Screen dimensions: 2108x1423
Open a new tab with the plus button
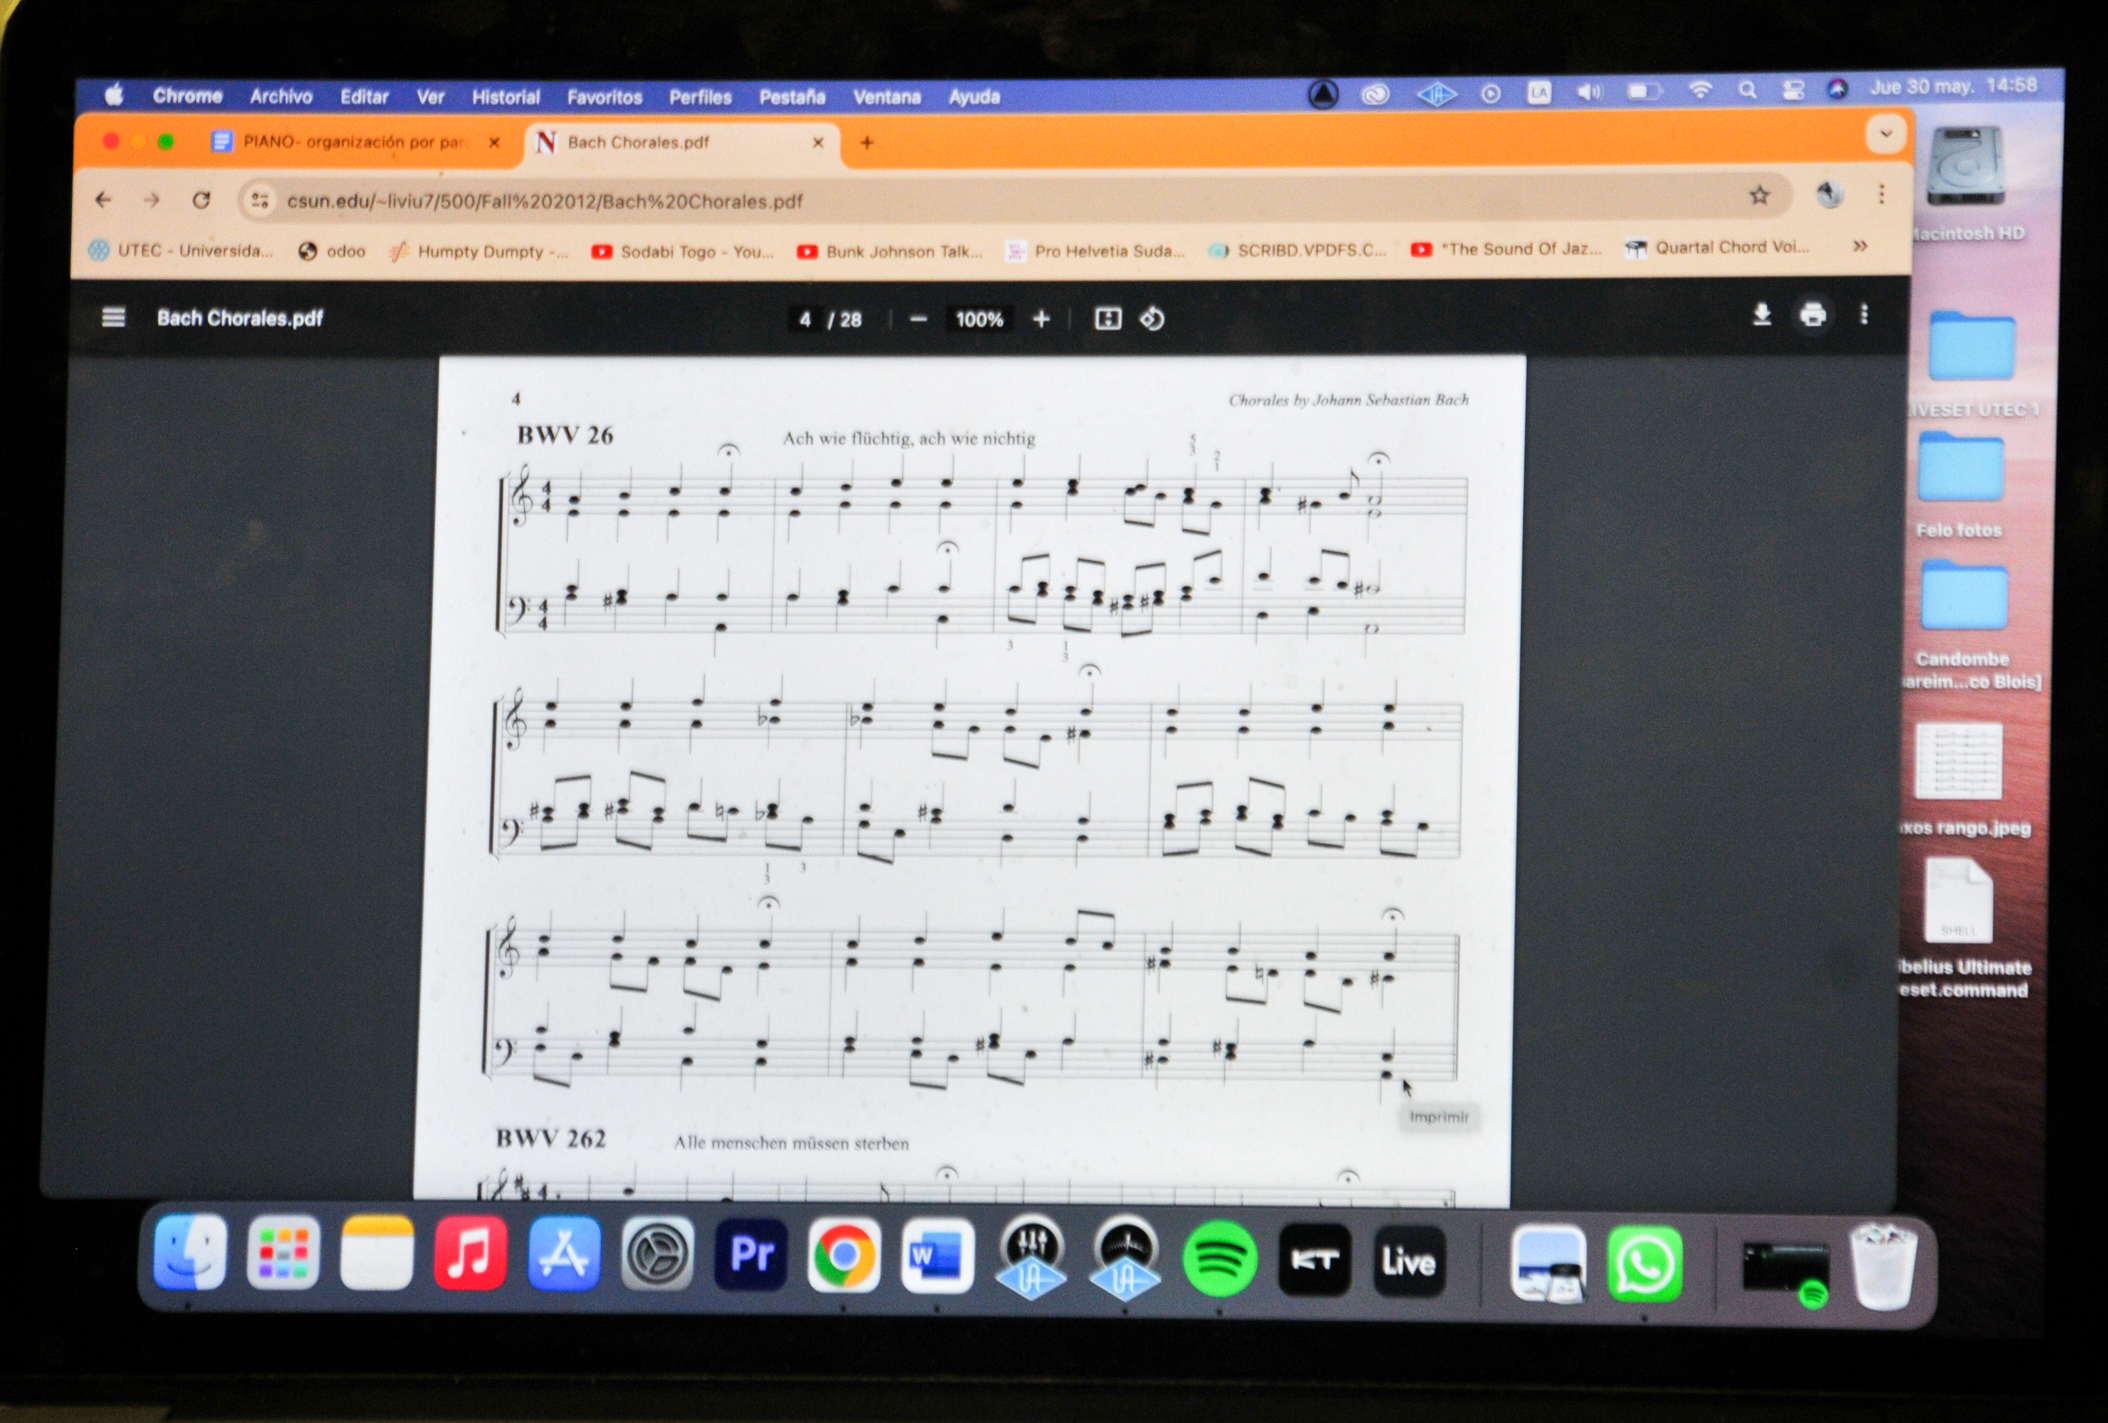point(867,142)
